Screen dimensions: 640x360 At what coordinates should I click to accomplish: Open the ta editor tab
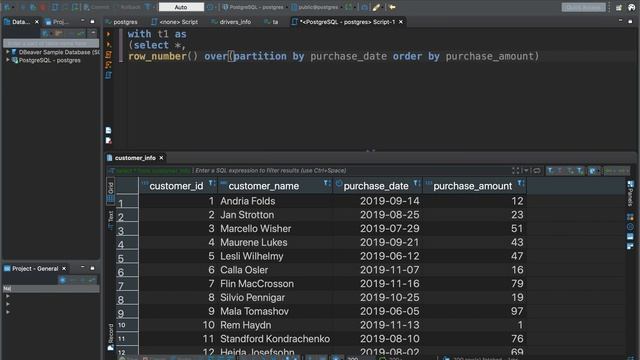271,22
